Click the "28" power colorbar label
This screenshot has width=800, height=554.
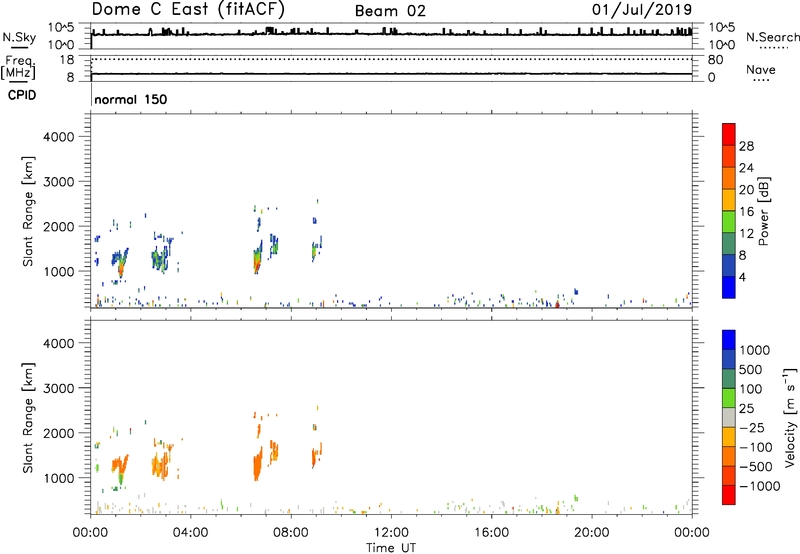click(746, 146)
